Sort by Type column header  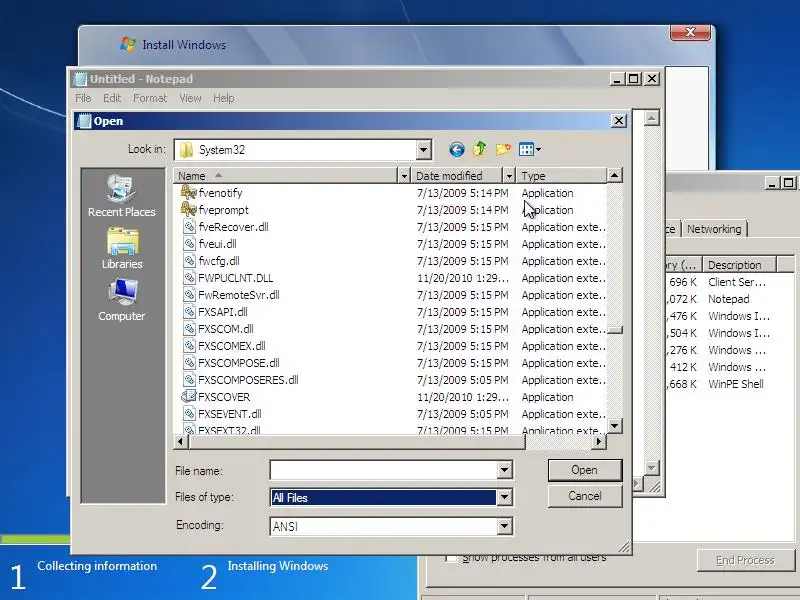(562, 176)
